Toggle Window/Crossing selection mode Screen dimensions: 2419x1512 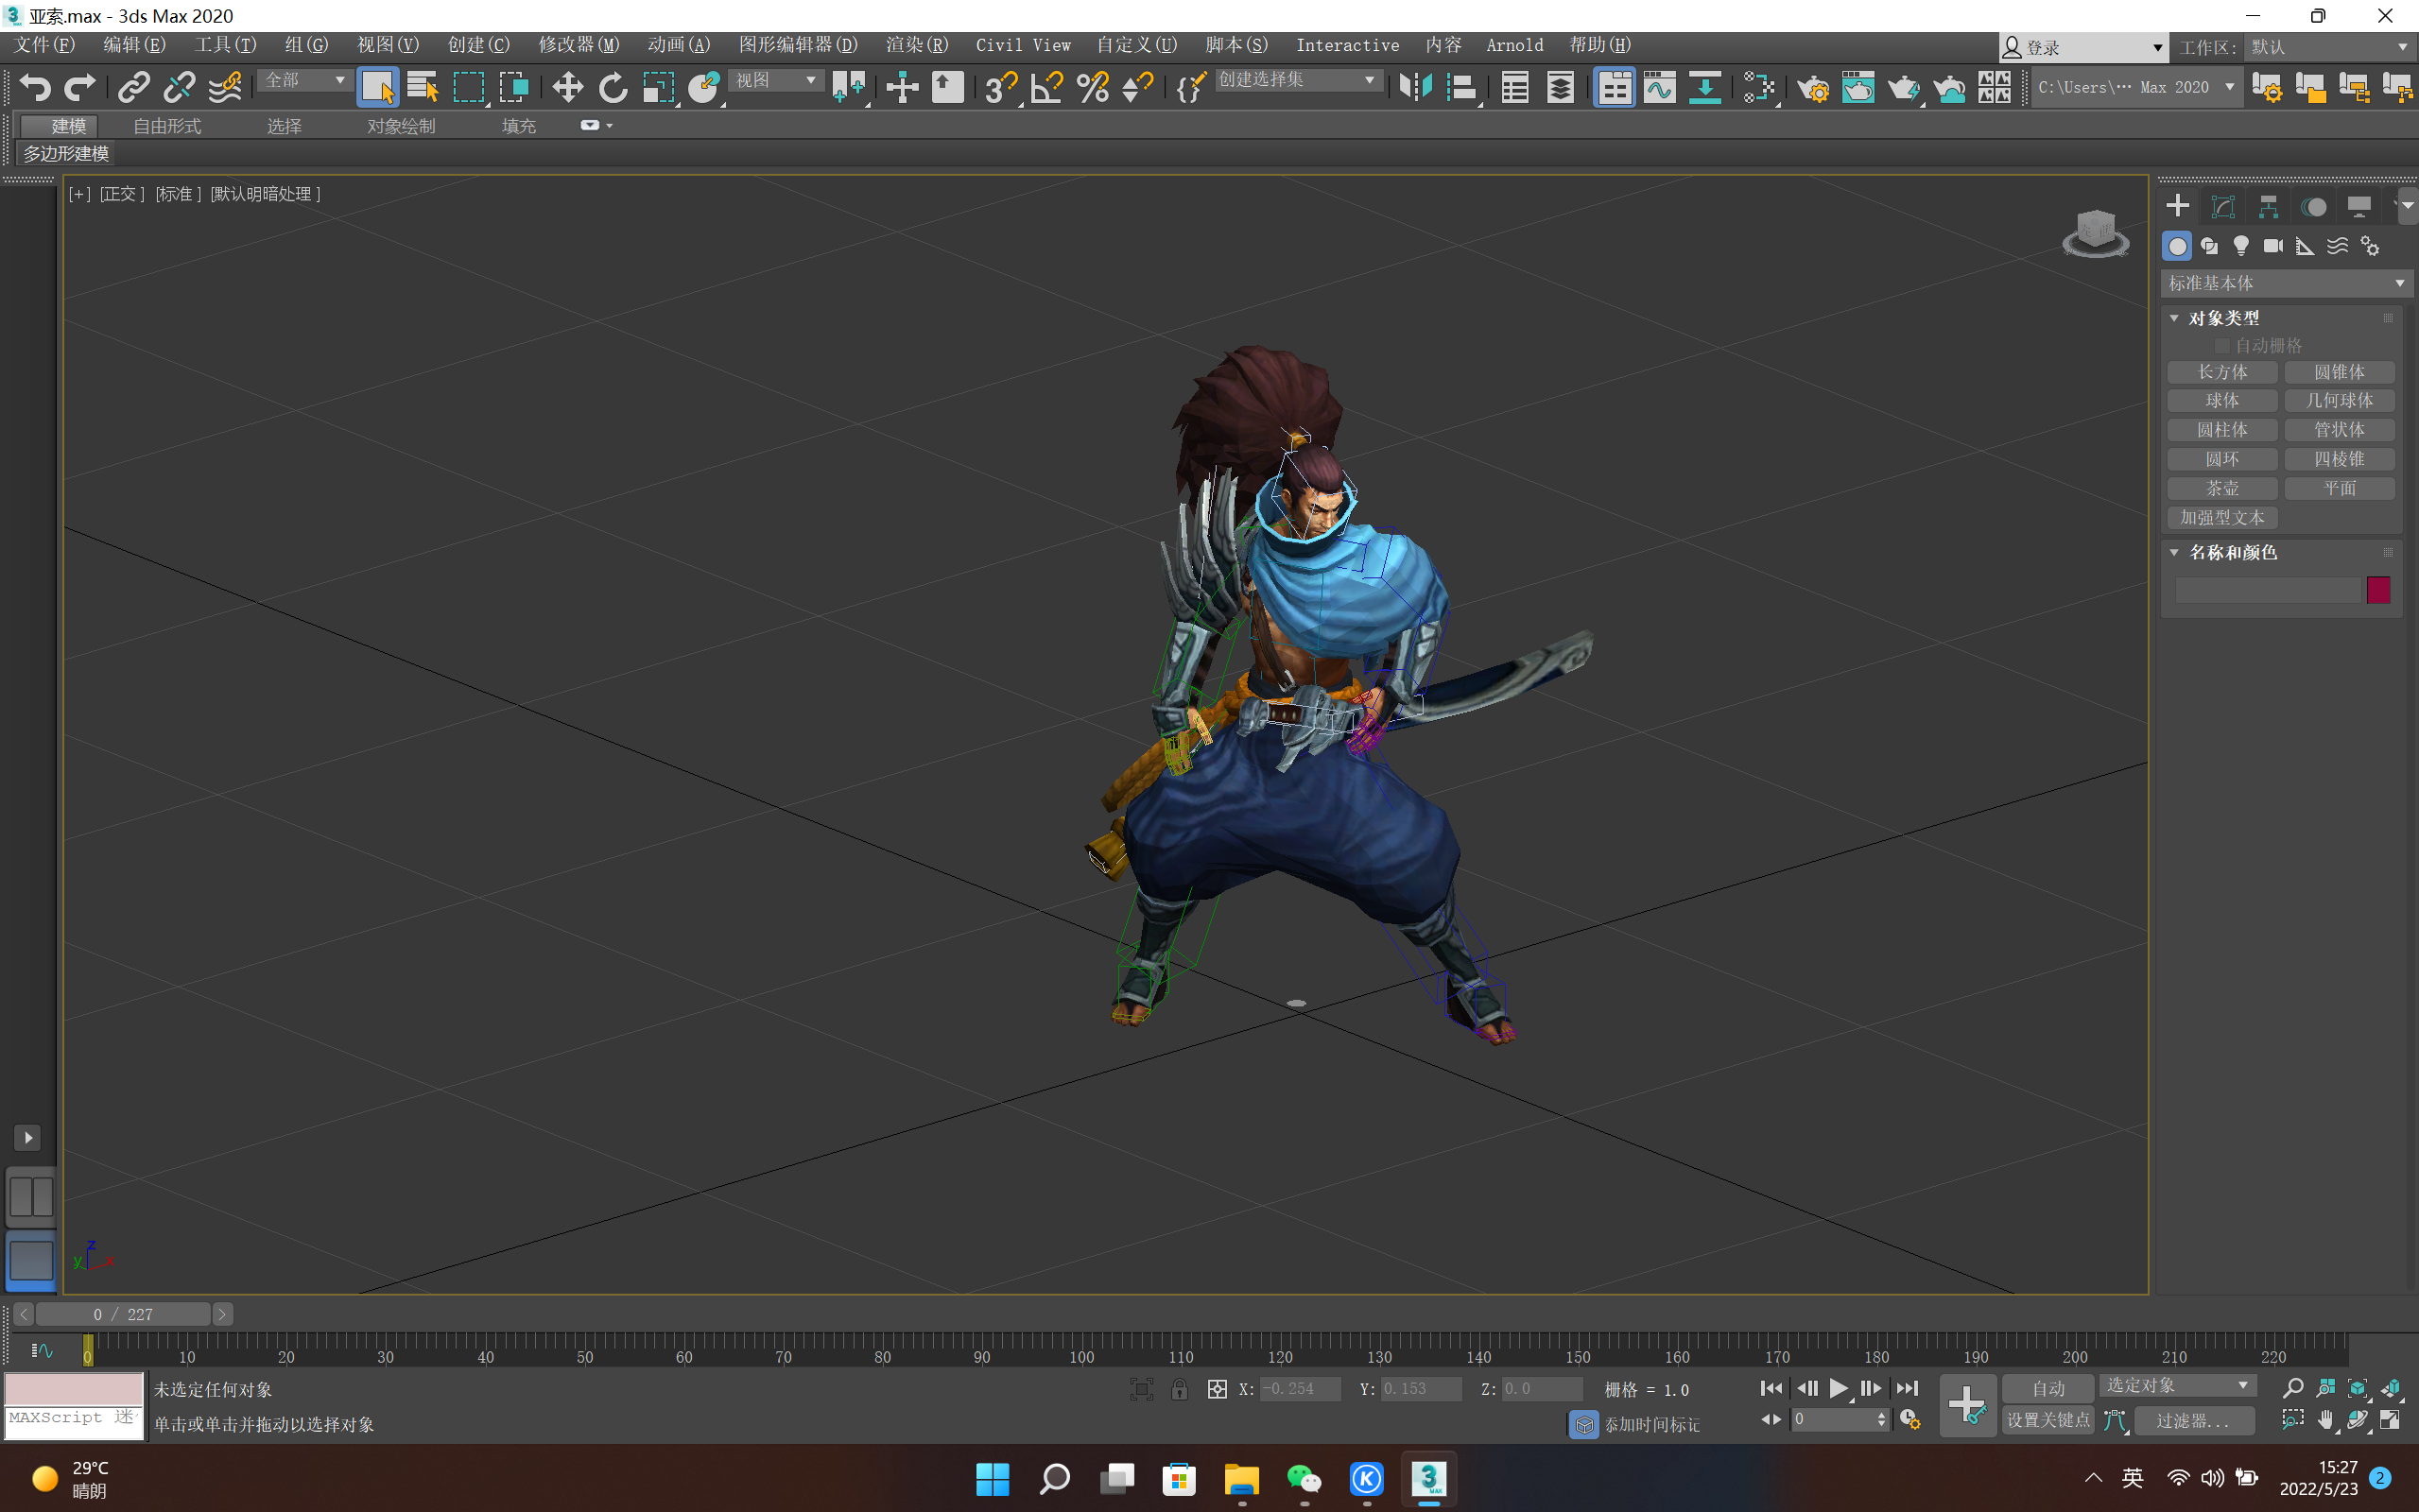pyautogui.click(x=514, y=88)
